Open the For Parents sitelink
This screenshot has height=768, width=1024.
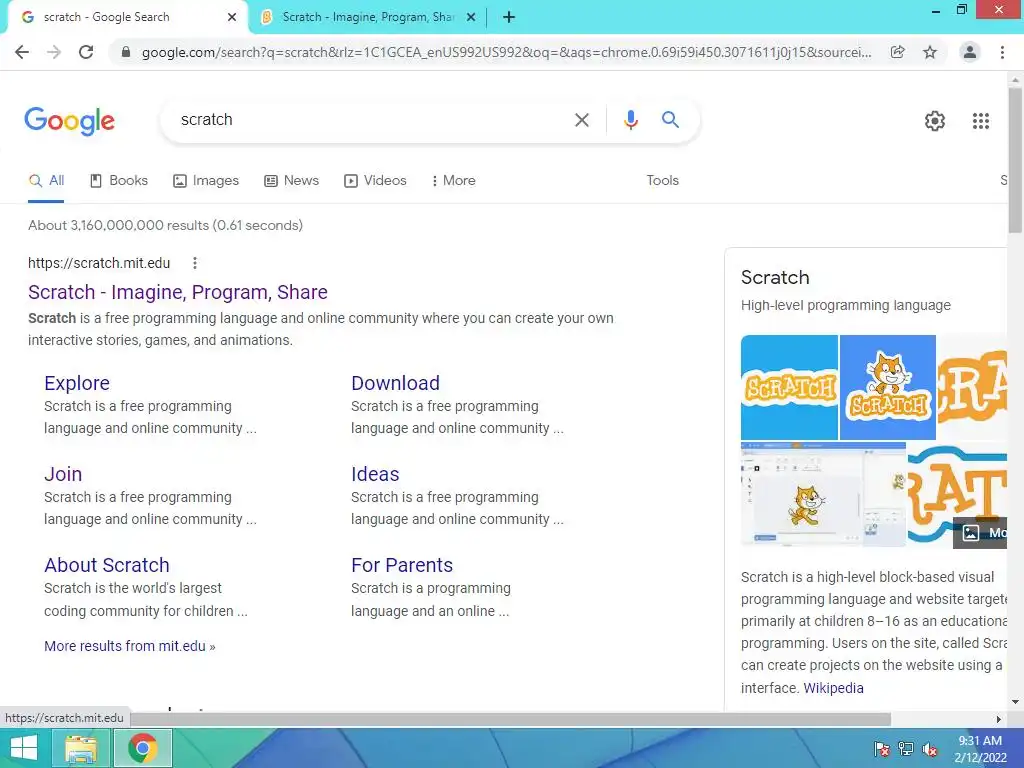pos(402,565)
